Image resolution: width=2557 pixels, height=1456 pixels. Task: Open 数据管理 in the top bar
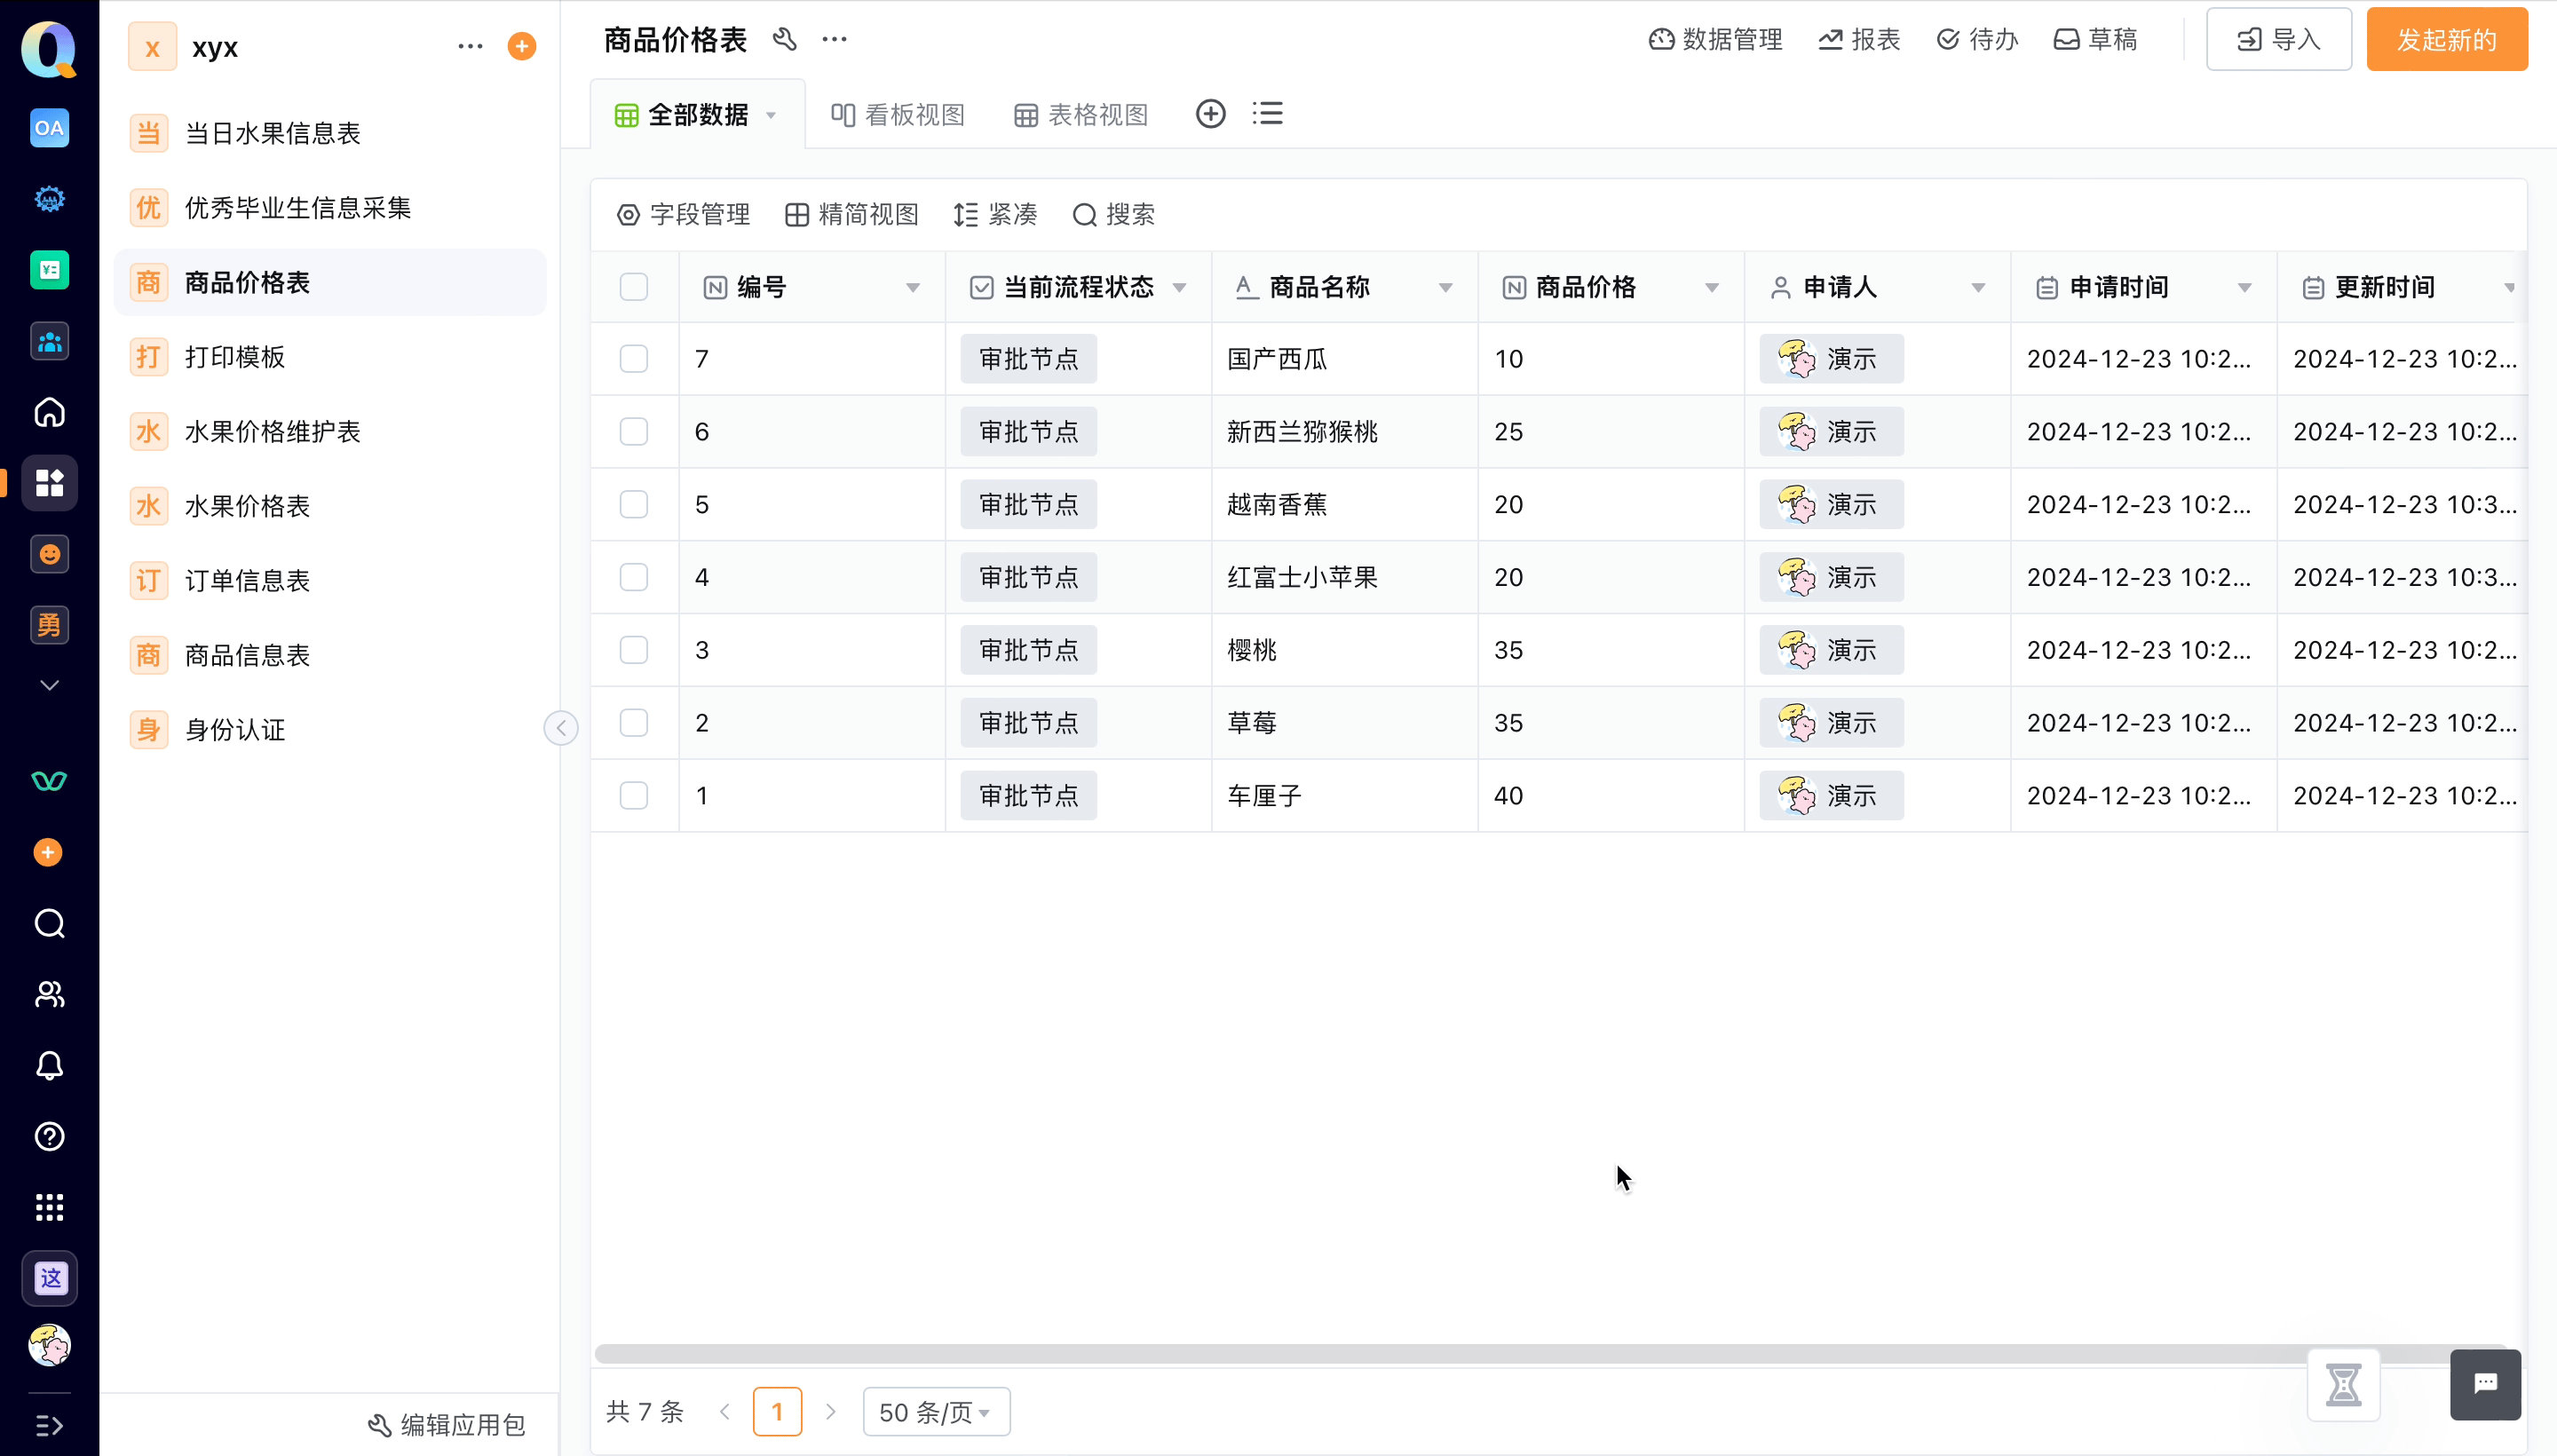1715,39
